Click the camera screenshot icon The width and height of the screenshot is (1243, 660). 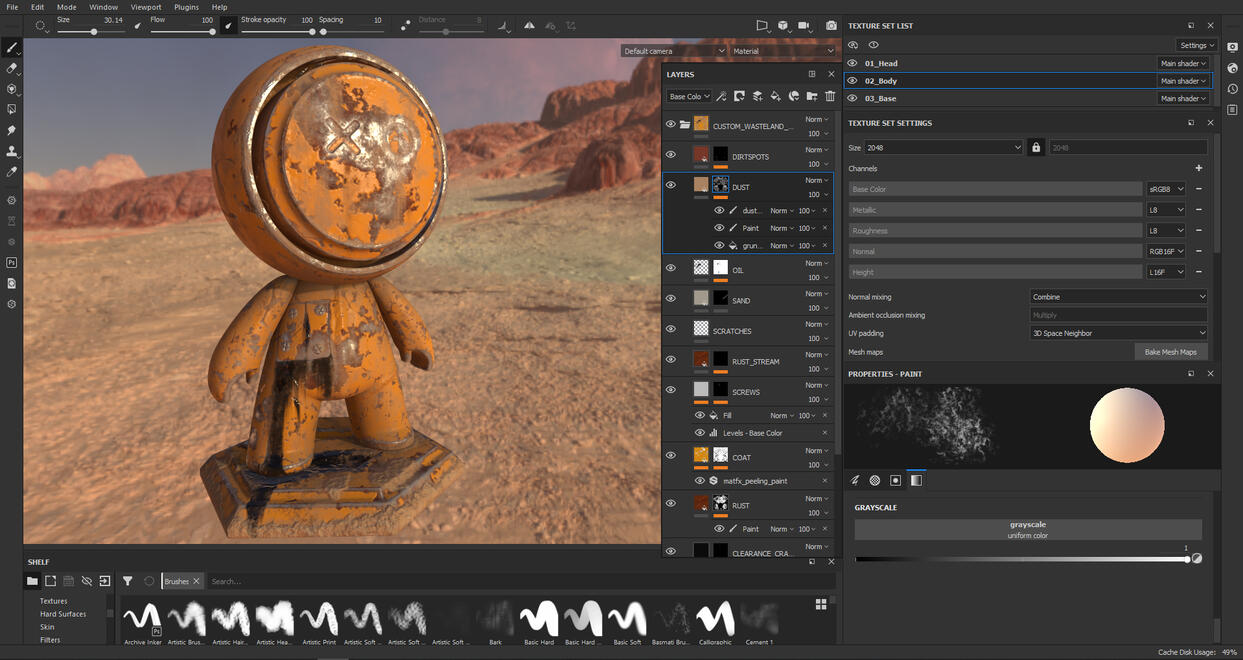tap(830, 25)
